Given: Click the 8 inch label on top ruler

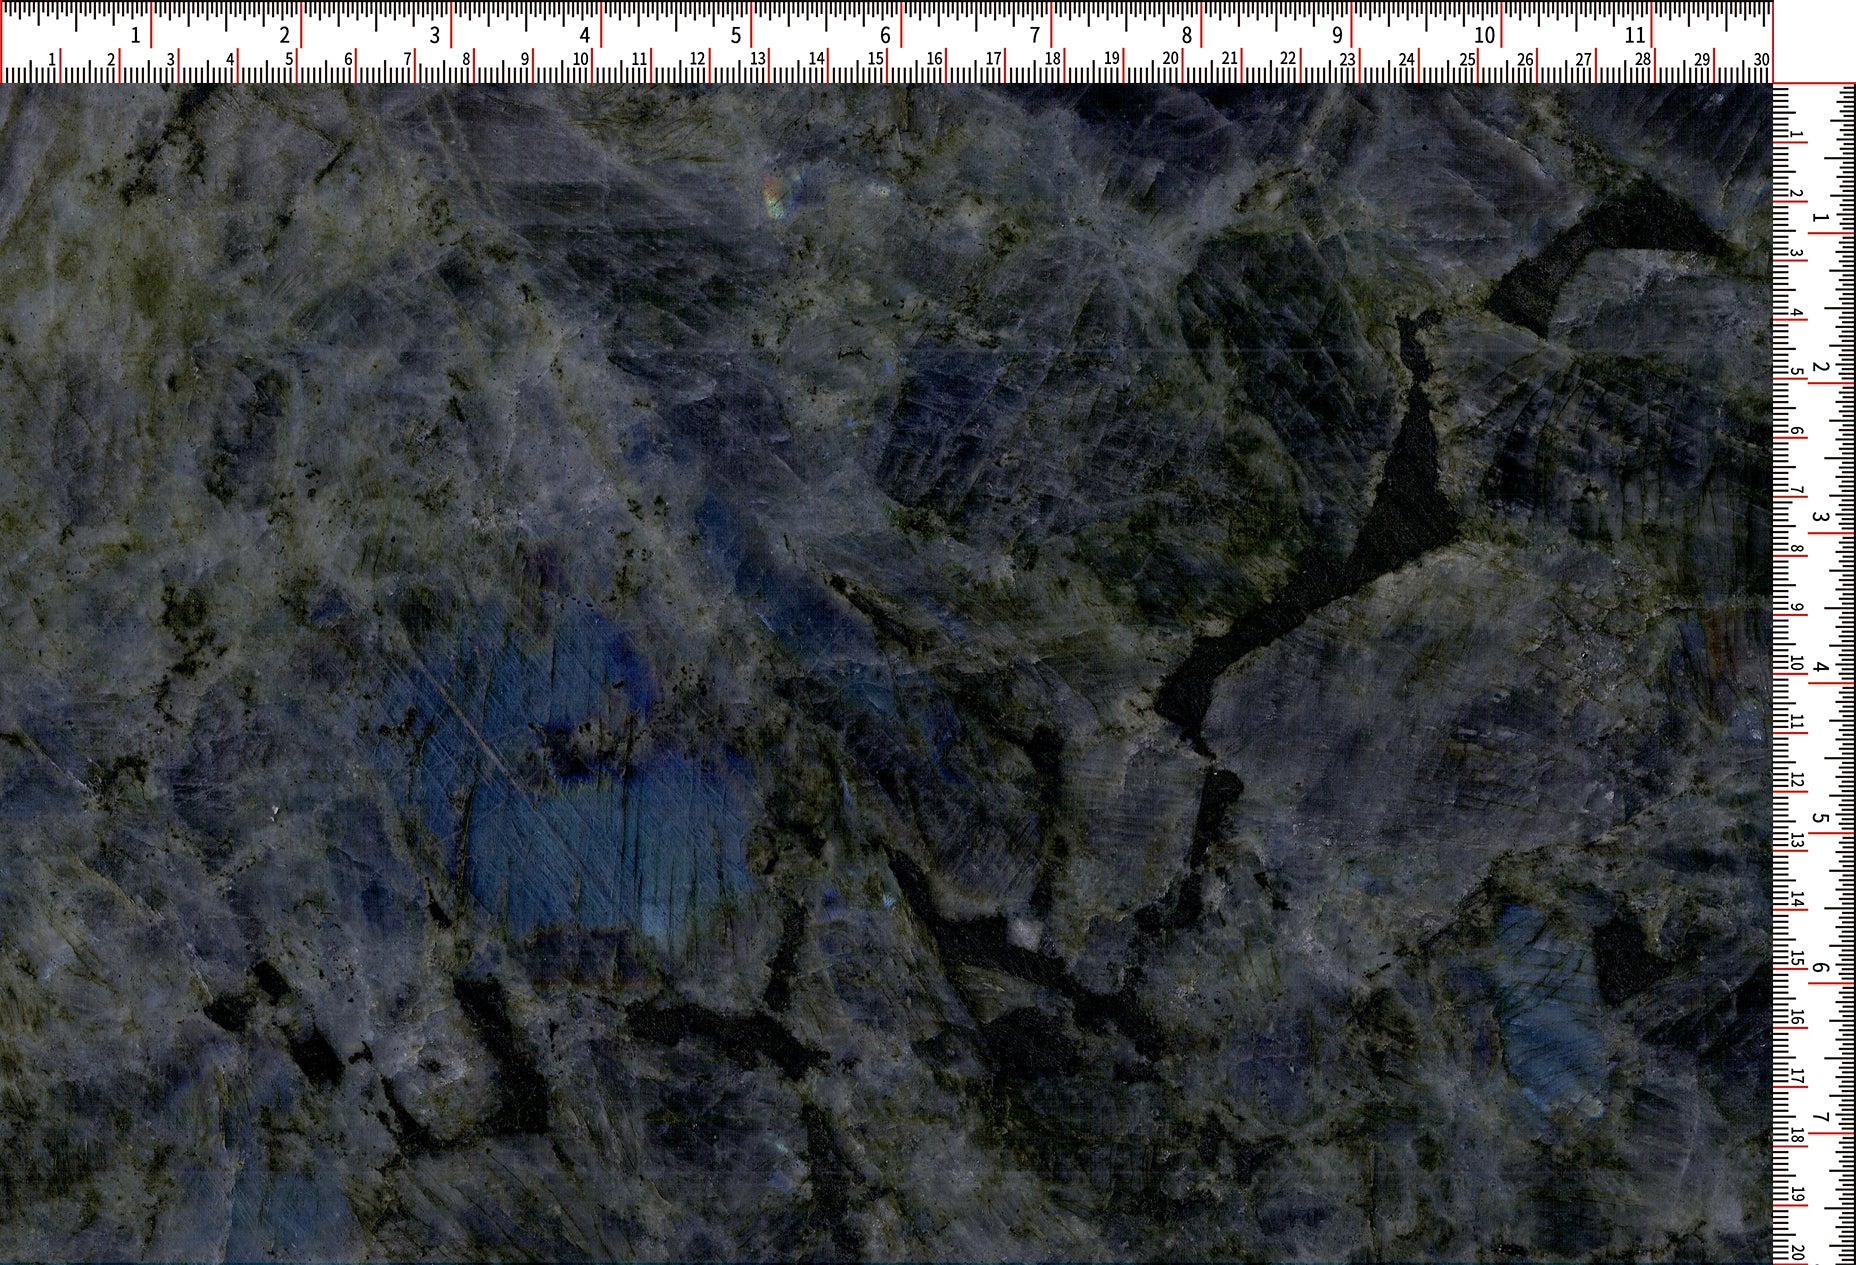Looking at the screenshot, I should 1186,36.
